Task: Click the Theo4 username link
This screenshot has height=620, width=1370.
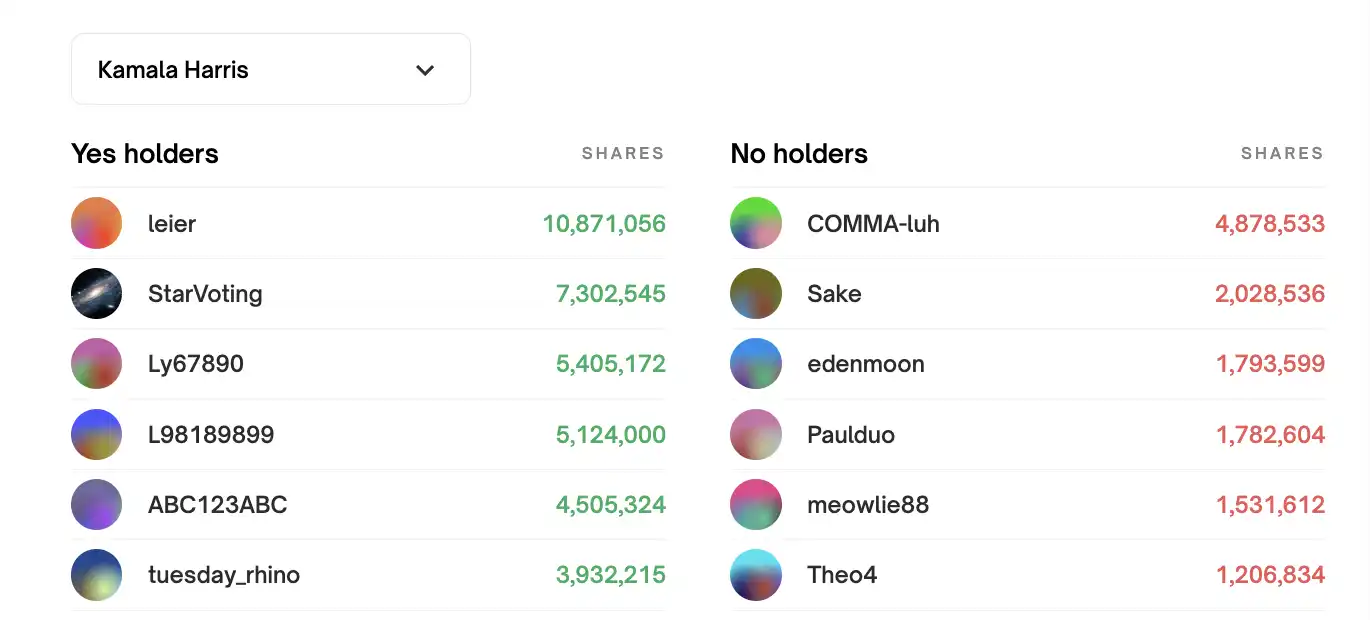Action: pyautogui.click(x=842, y=575)
